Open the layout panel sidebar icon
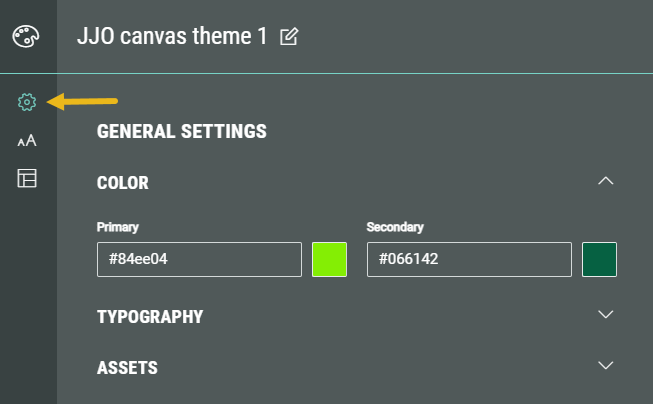Screen dimensions: 653x404 pos(27,179)
